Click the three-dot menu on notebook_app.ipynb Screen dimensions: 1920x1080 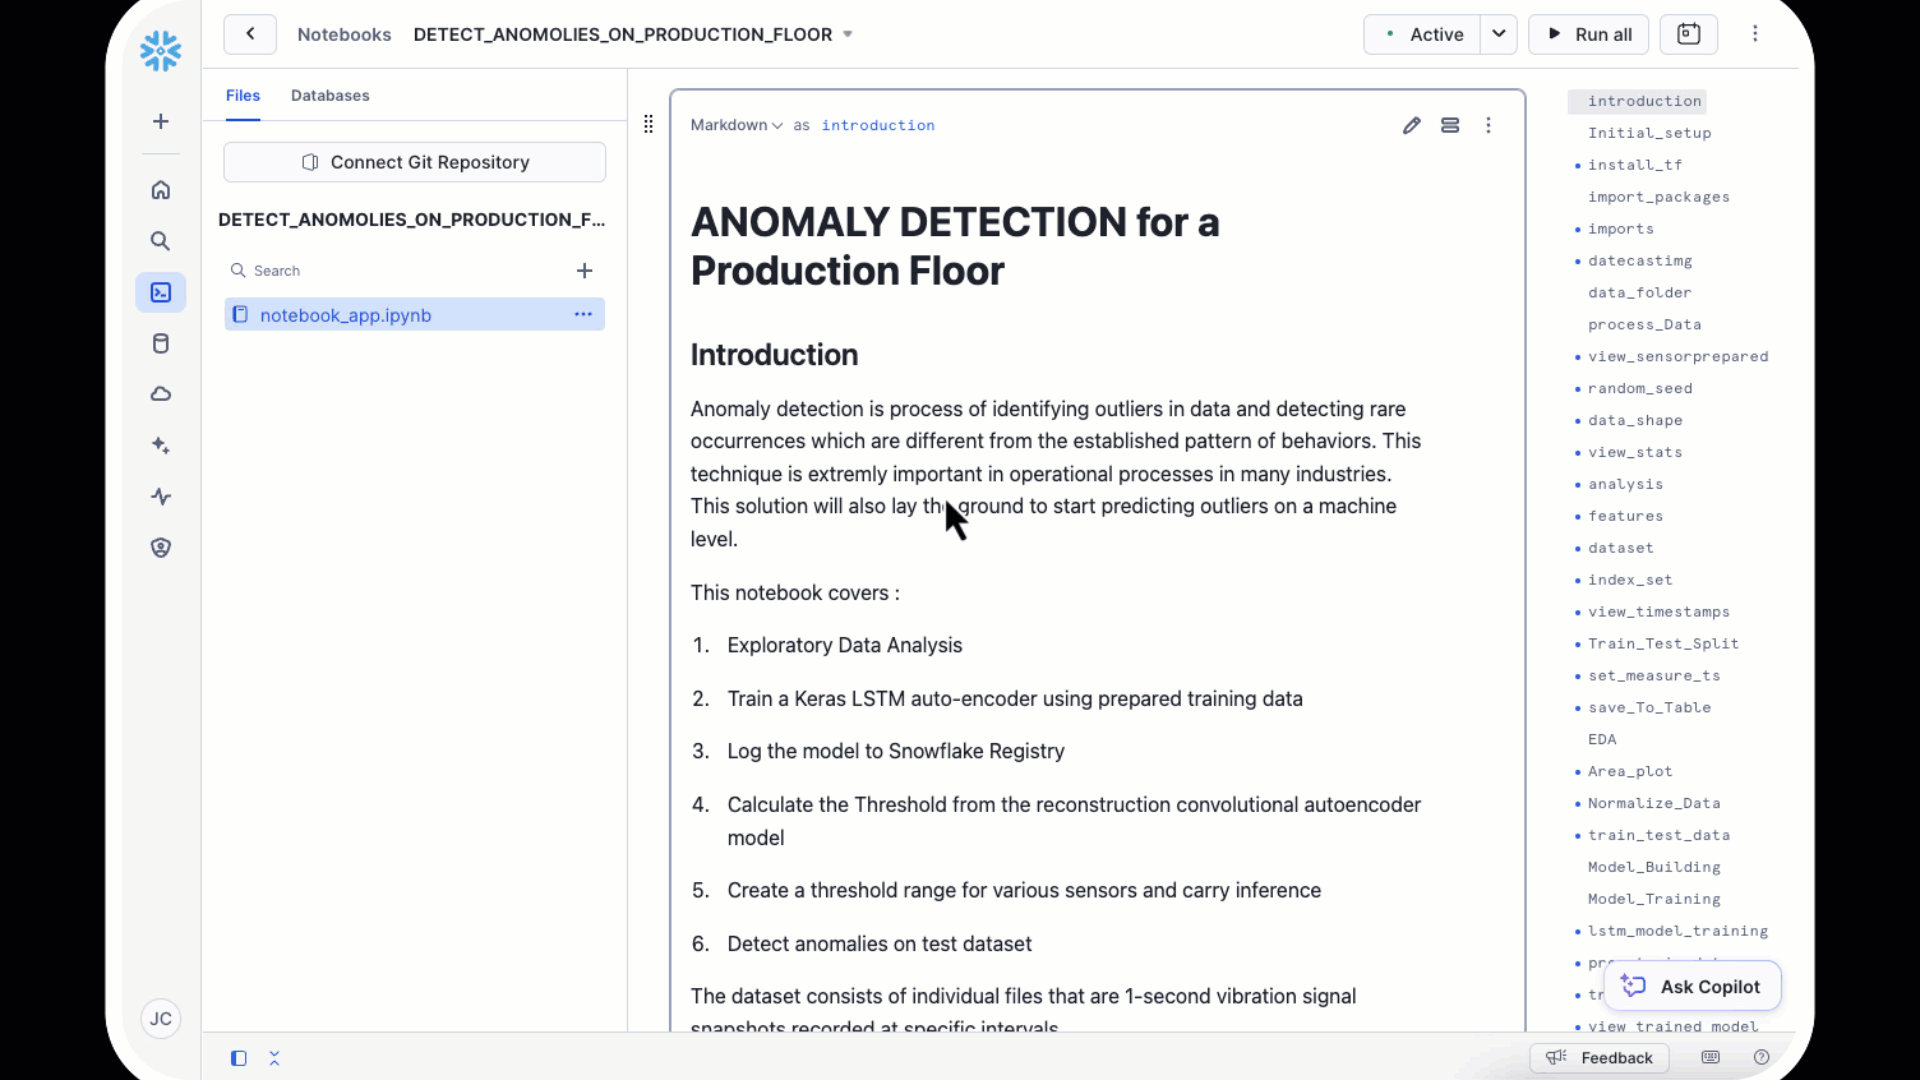click(x=583, y=314)
